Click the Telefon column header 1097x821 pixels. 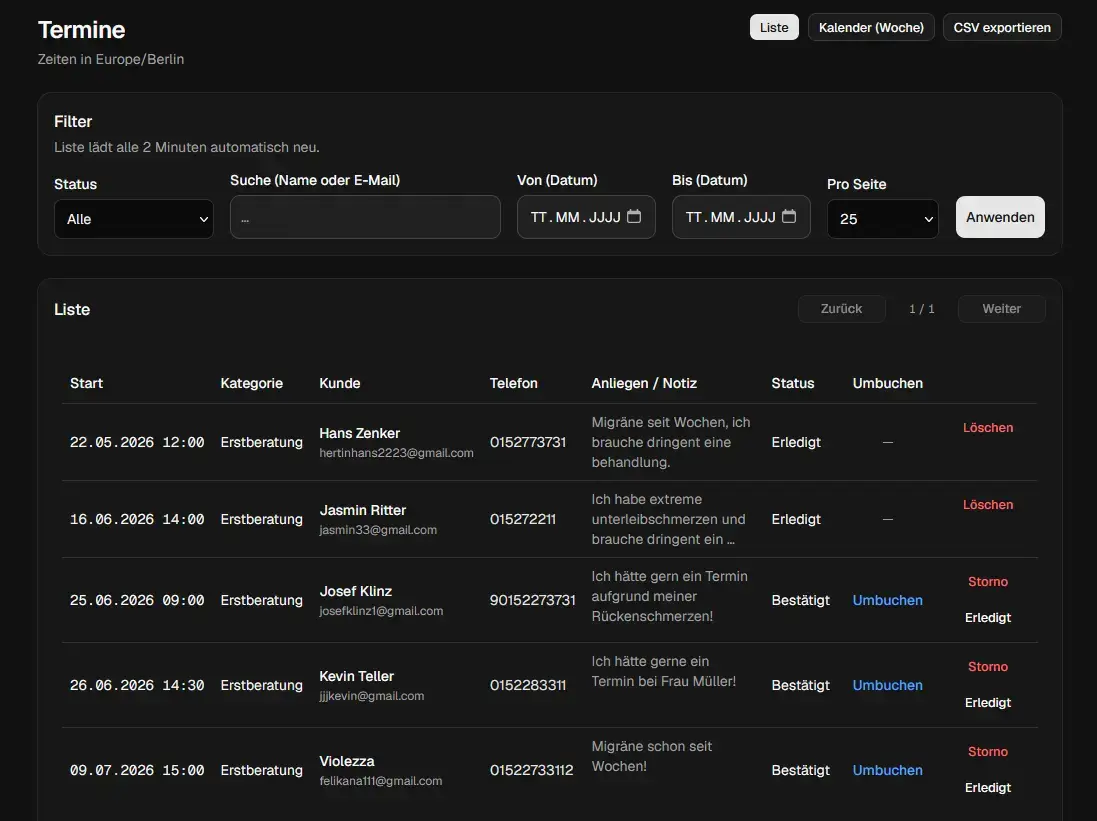click(x=514, y=383)
